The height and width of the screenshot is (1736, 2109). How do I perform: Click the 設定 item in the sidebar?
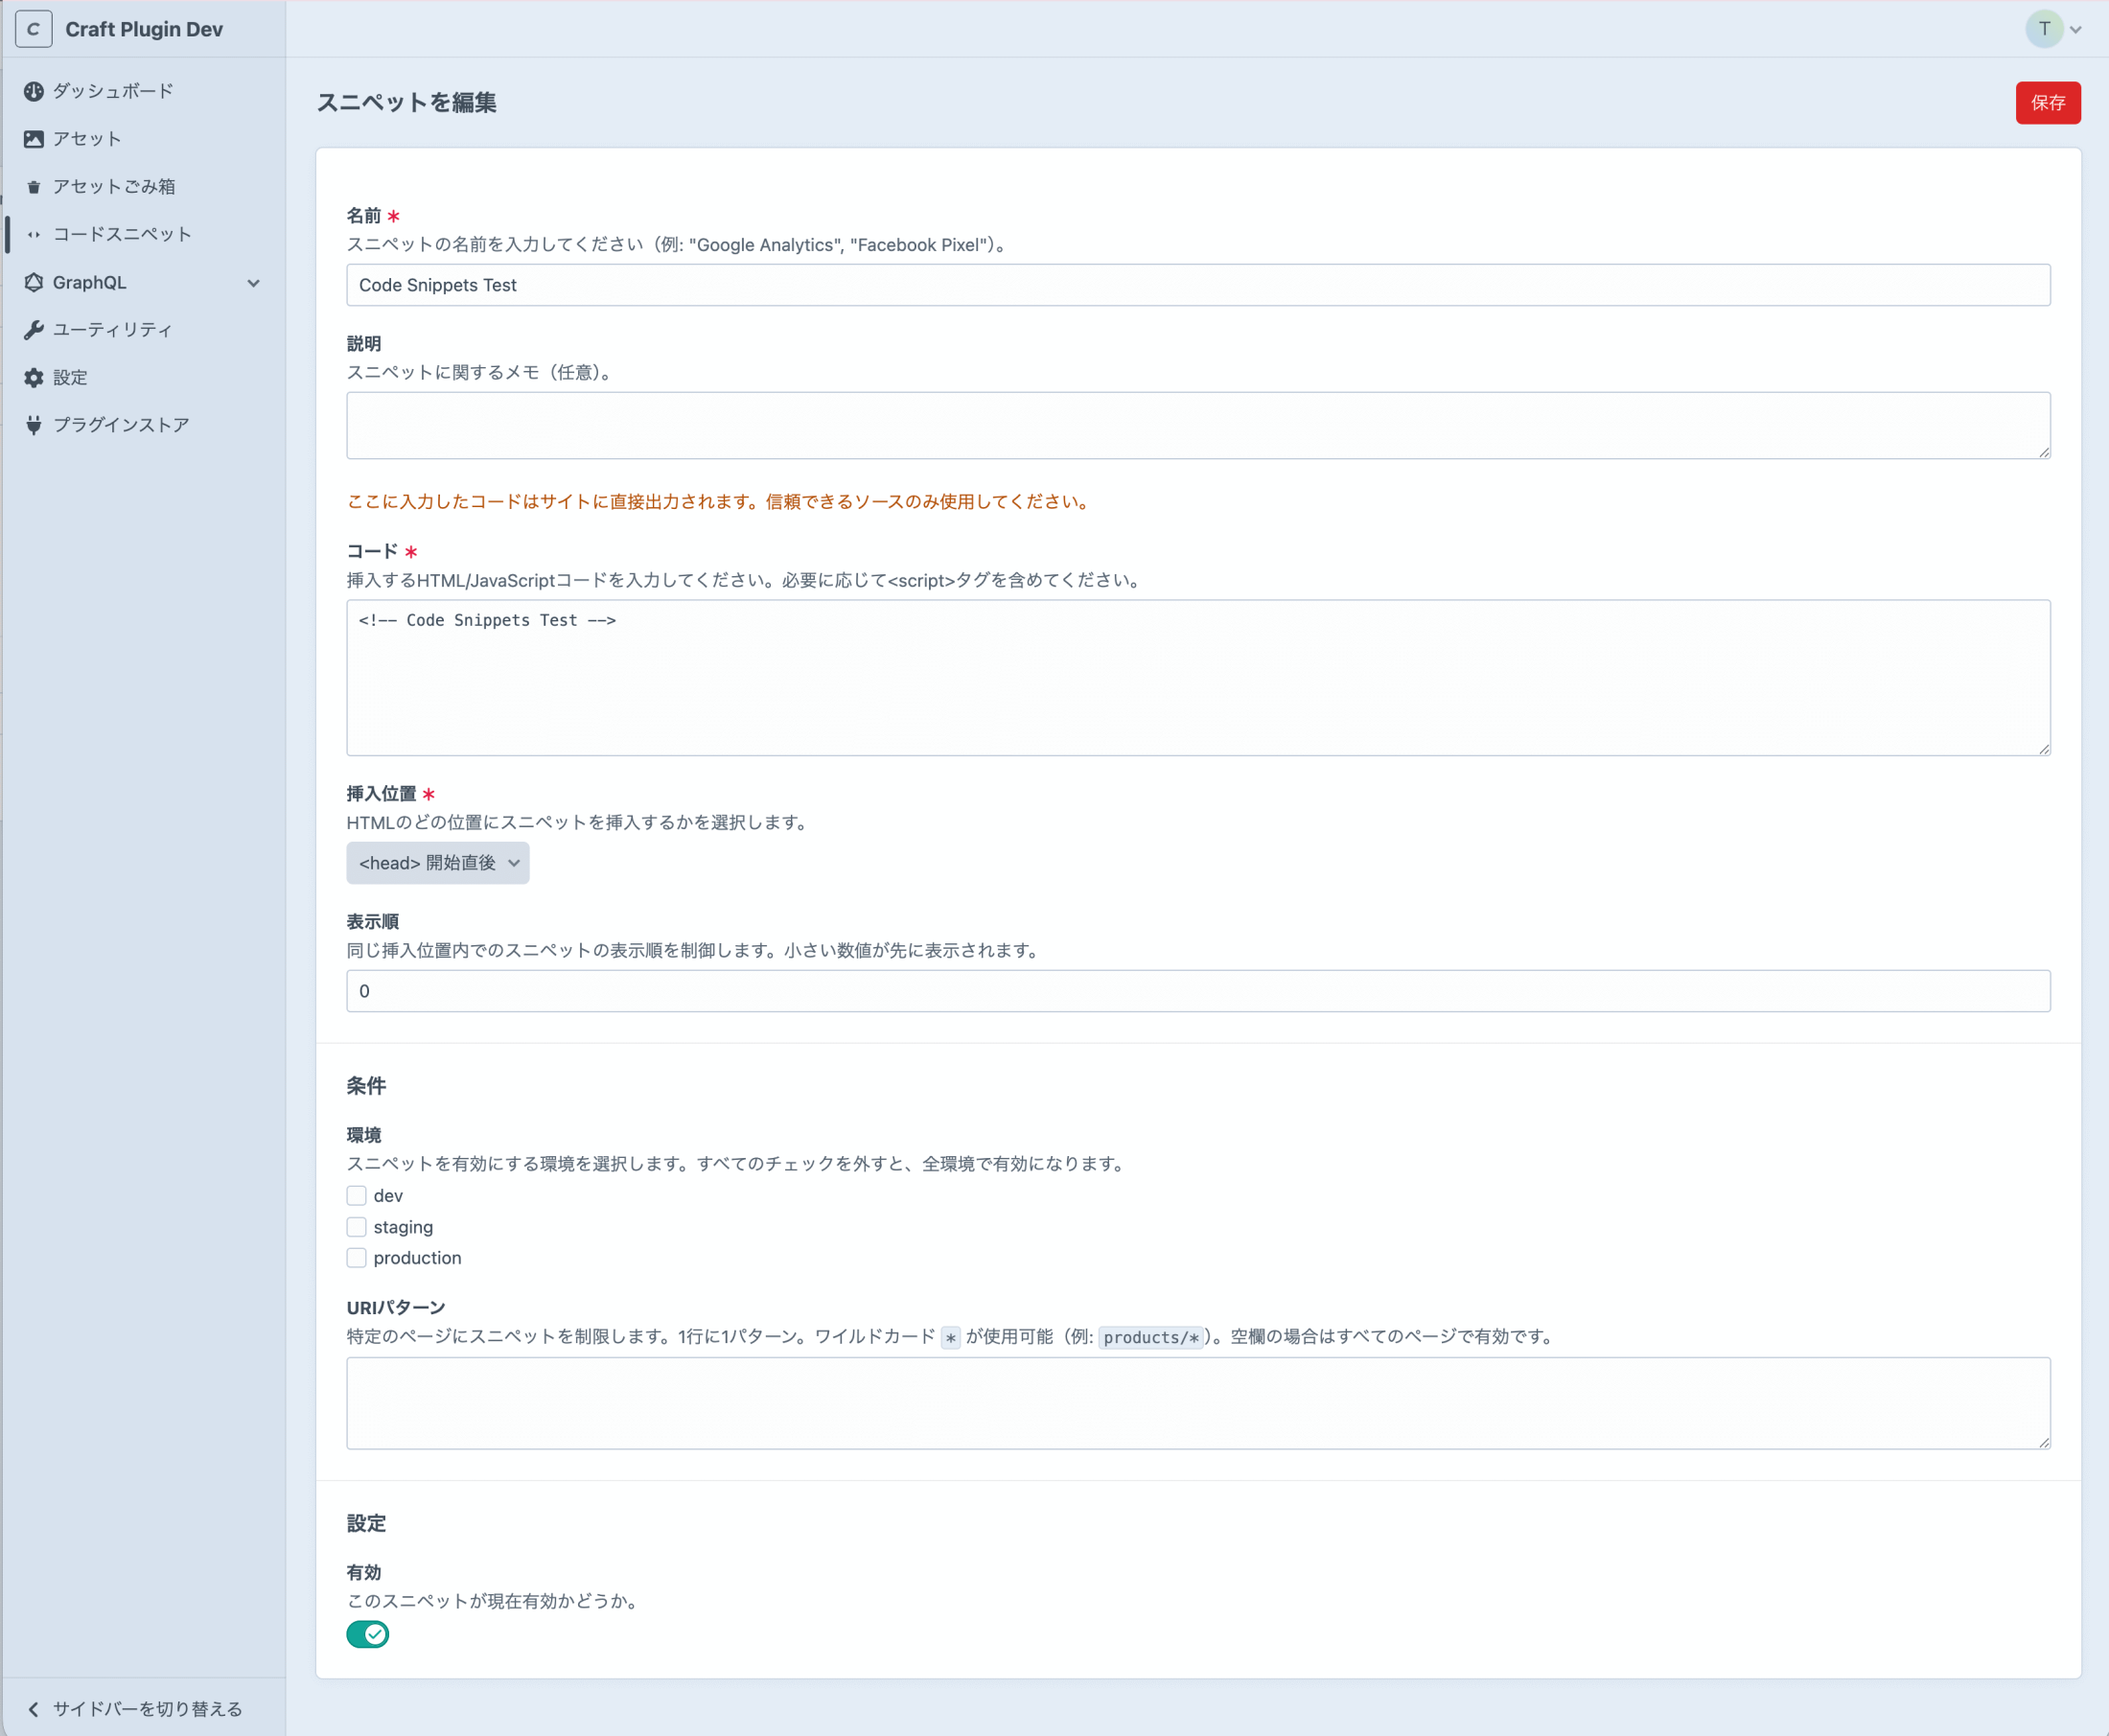(x=70, y=378)
